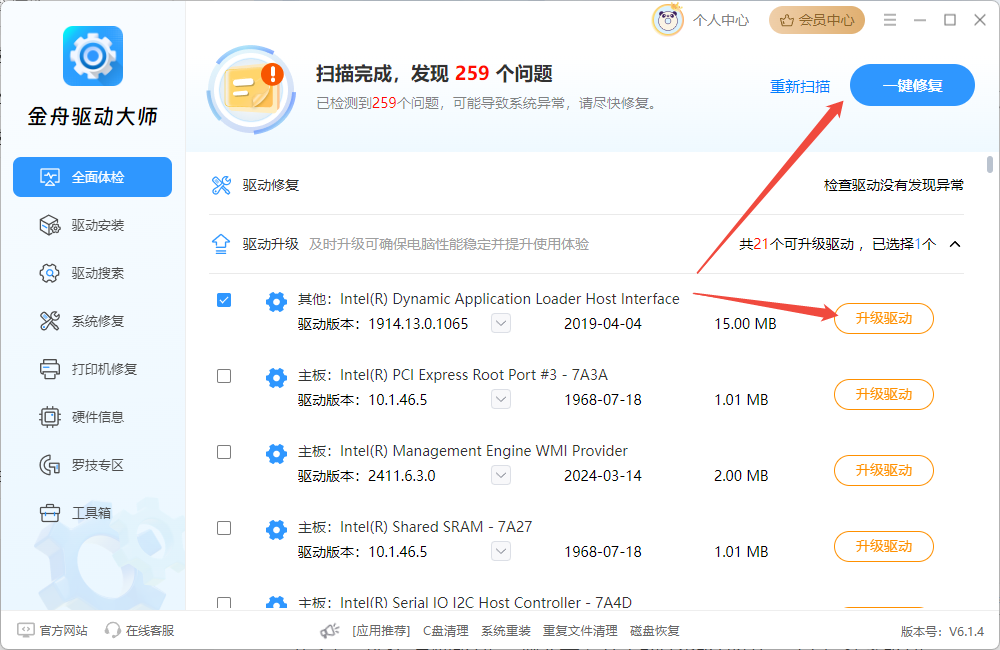Click the 驱动升级 upload arrow icon
The height and width of the screenshot is (650, 1000).
(221, 244)
